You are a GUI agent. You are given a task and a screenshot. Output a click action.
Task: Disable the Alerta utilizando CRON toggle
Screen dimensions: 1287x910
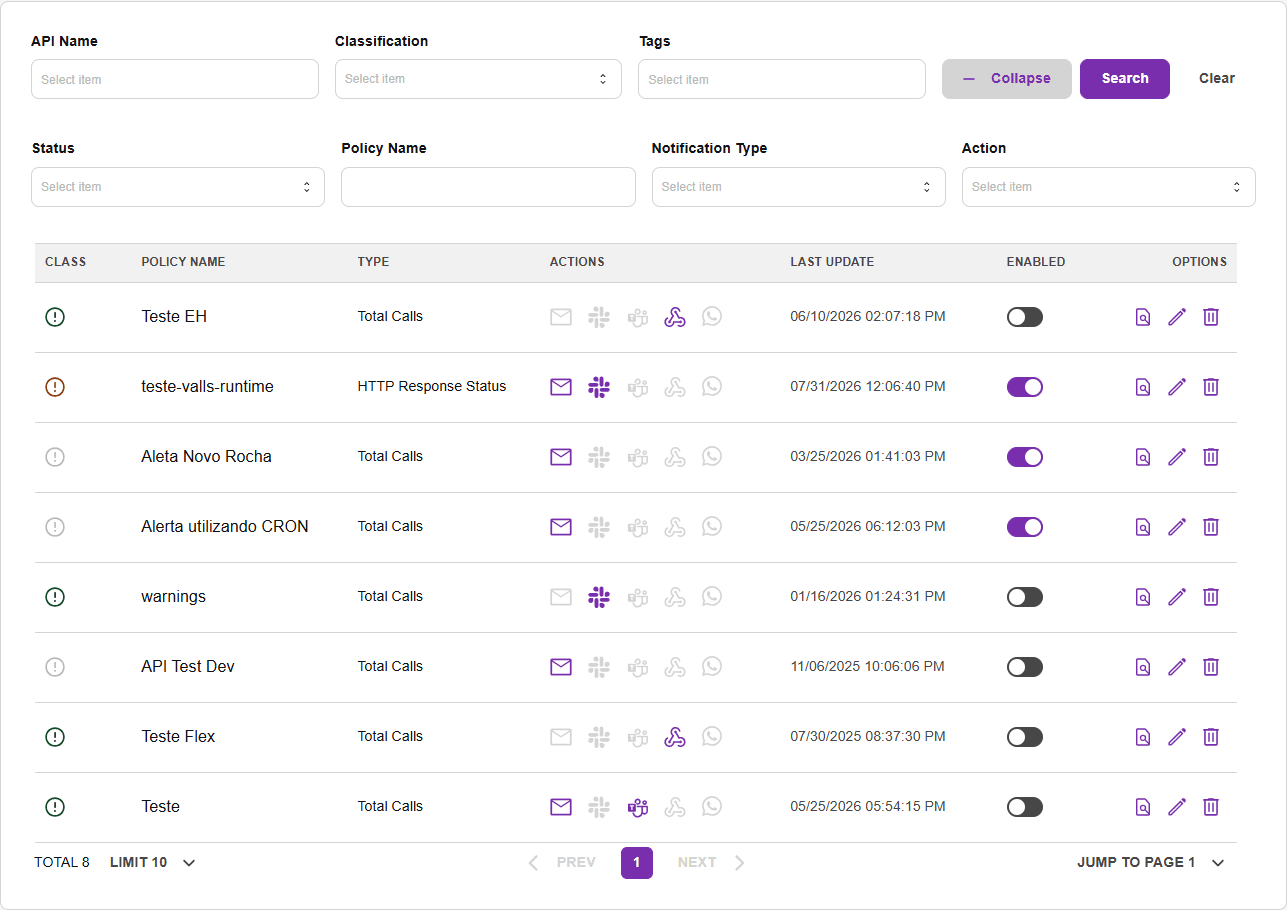(x=1025, y=527)
